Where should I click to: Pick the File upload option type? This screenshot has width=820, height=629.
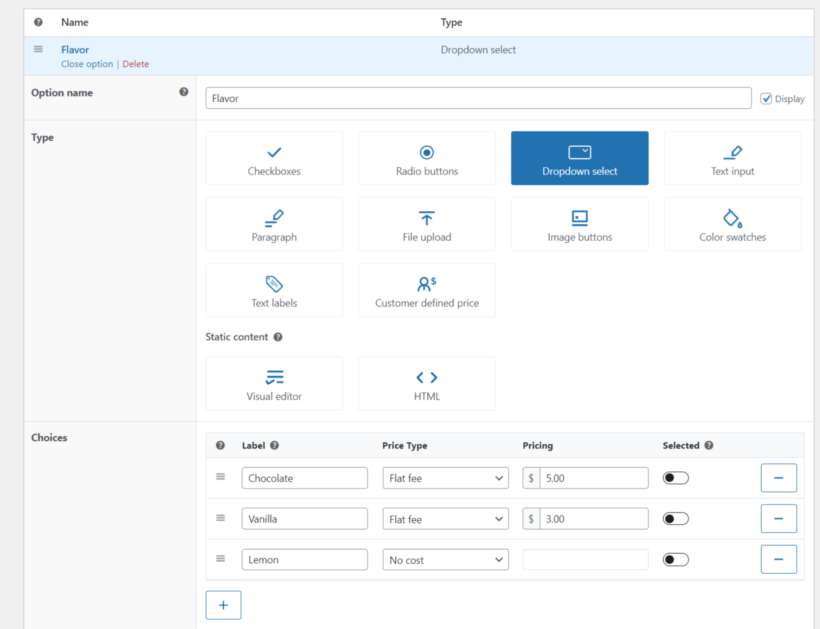(427, 223)
